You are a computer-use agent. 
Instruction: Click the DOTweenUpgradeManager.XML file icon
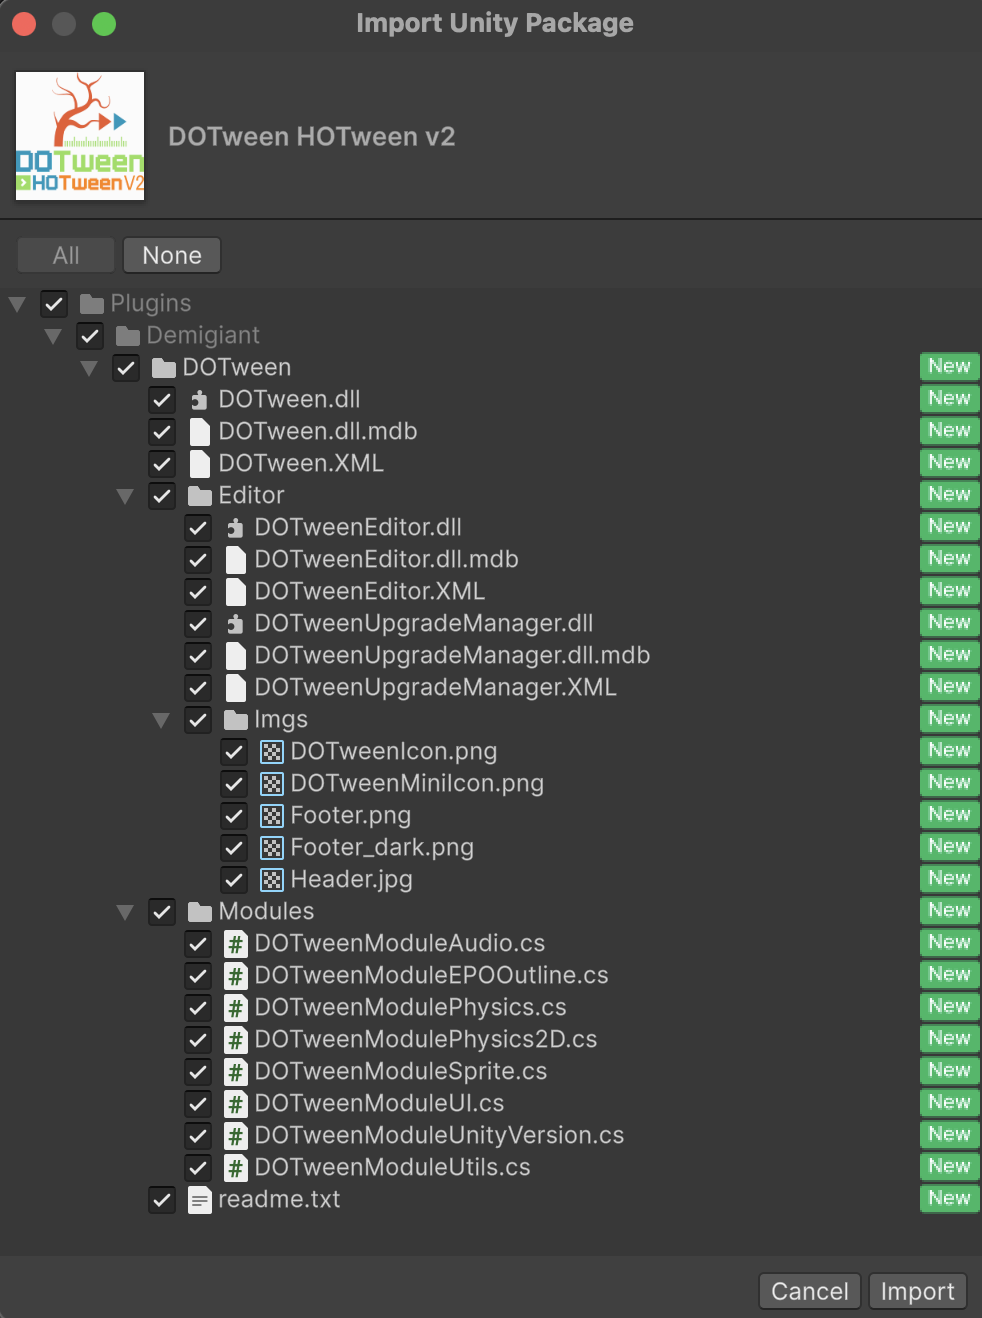pos(236,687)
